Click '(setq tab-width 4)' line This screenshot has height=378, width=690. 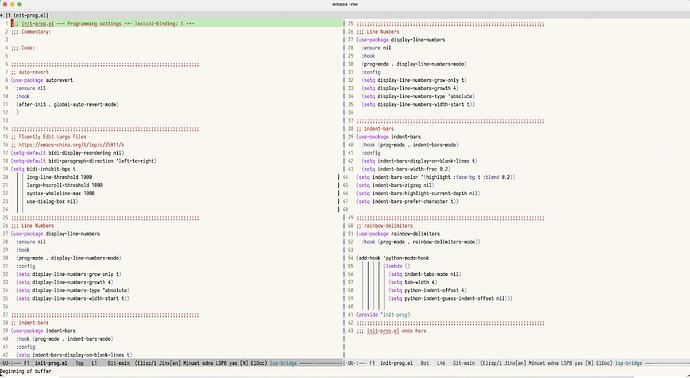[413, 283]
